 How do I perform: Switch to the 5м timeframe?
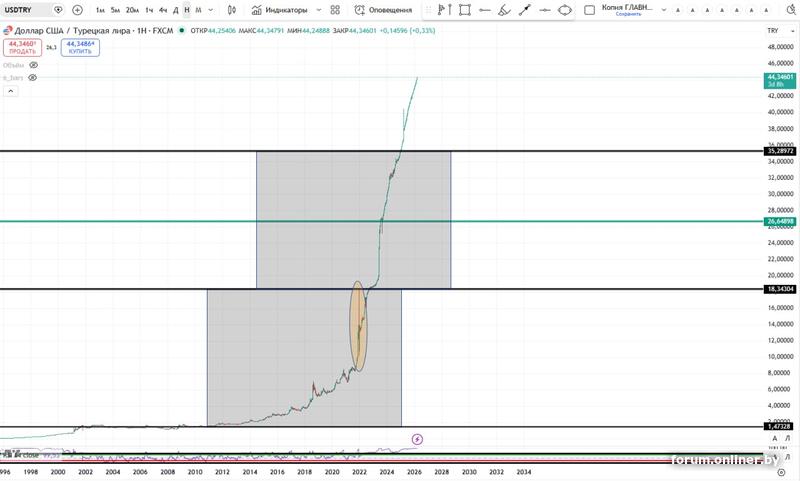pos(115,10)
